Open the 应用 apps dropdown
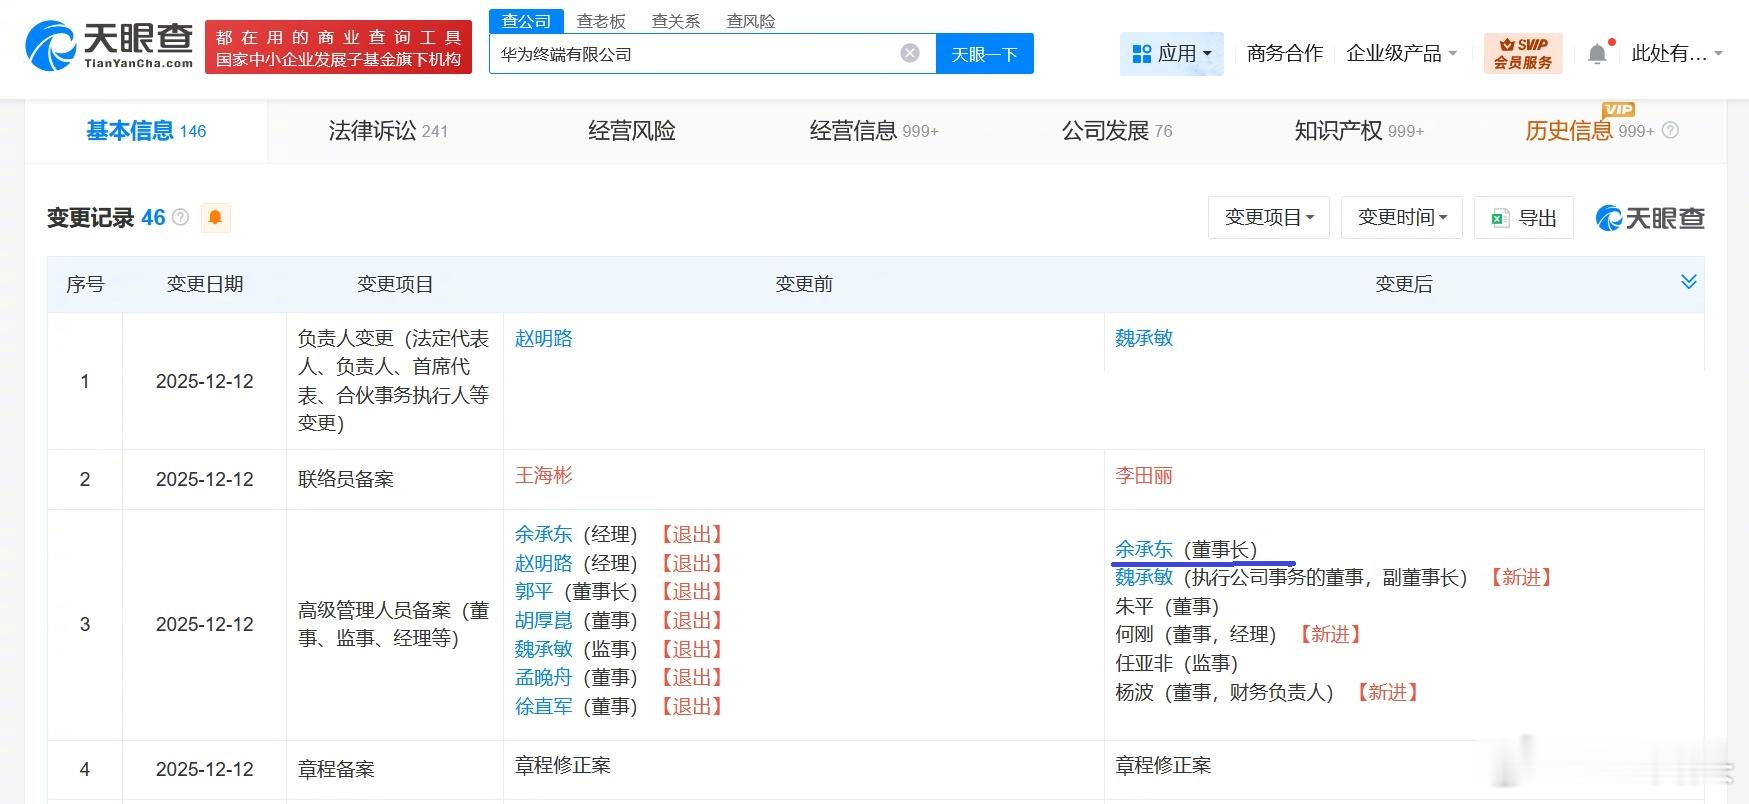Screen dimensions: 1749x804 click(1171, 54)
